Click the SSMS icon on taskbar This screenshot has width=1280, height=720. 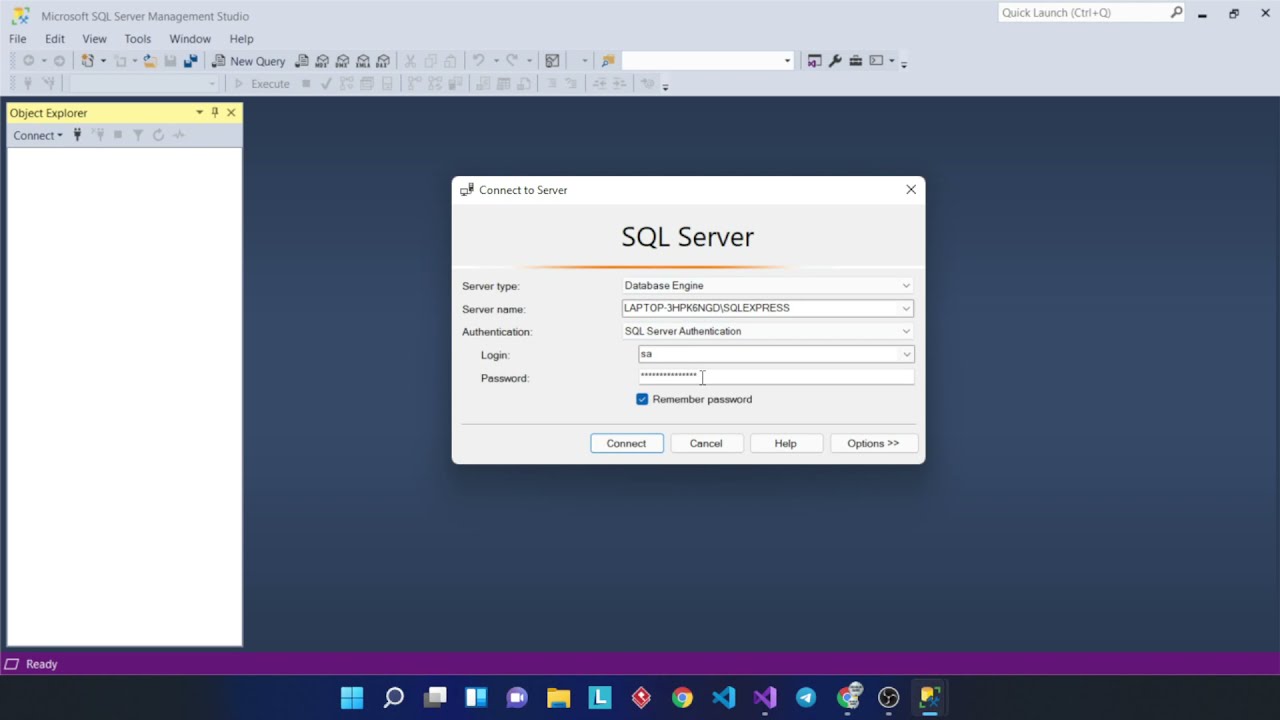point(930,698)
